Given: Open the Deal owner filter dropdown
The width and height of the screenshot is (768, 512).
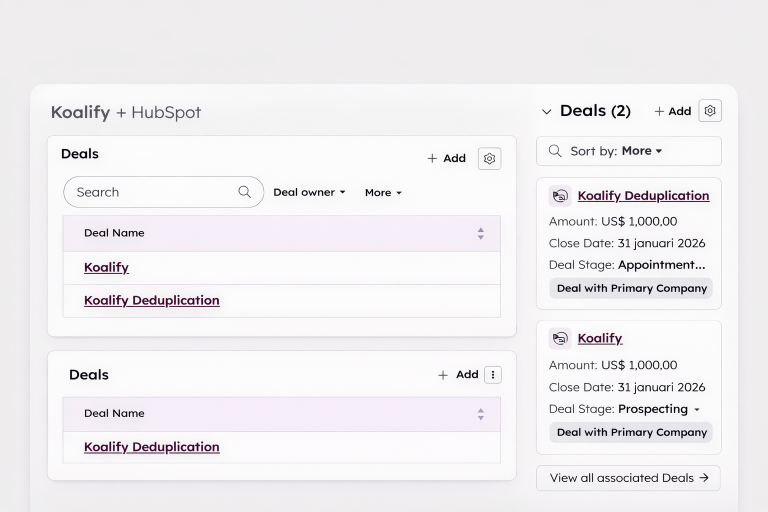Looking at the screenshot, I should 309,192.
